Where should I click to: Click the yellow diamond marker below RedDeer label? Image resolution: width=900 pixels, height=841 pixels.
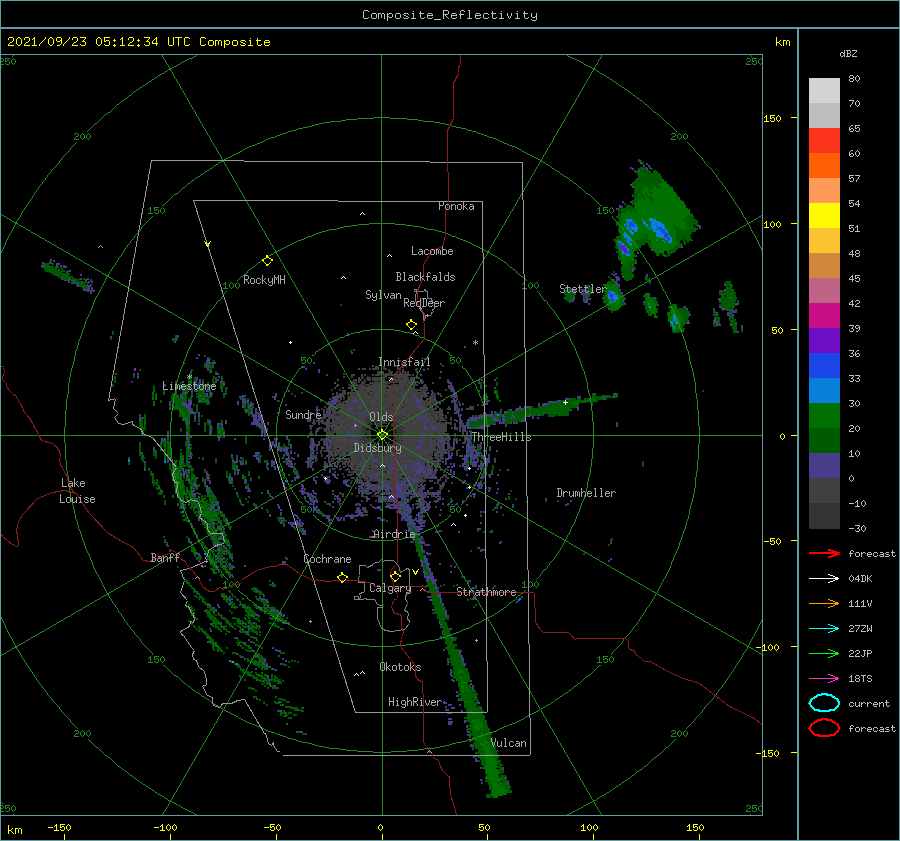(x=411, y=325)
